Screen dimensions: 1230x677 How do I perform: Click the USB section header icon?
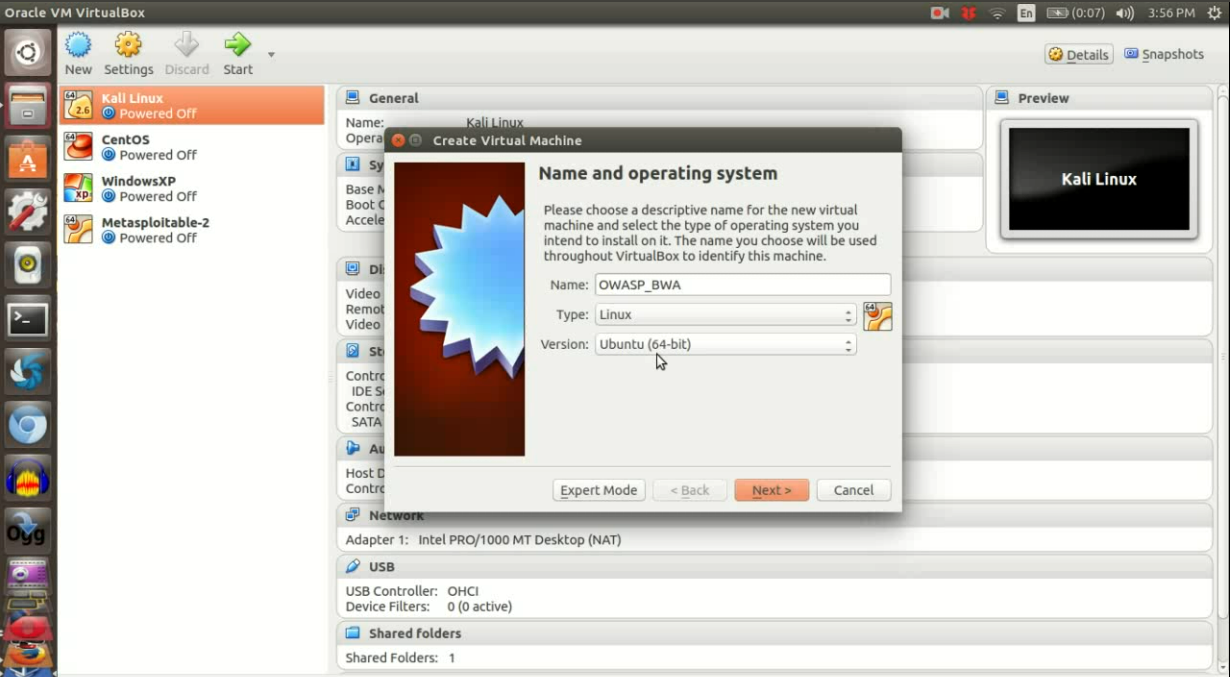click(353, 566)
